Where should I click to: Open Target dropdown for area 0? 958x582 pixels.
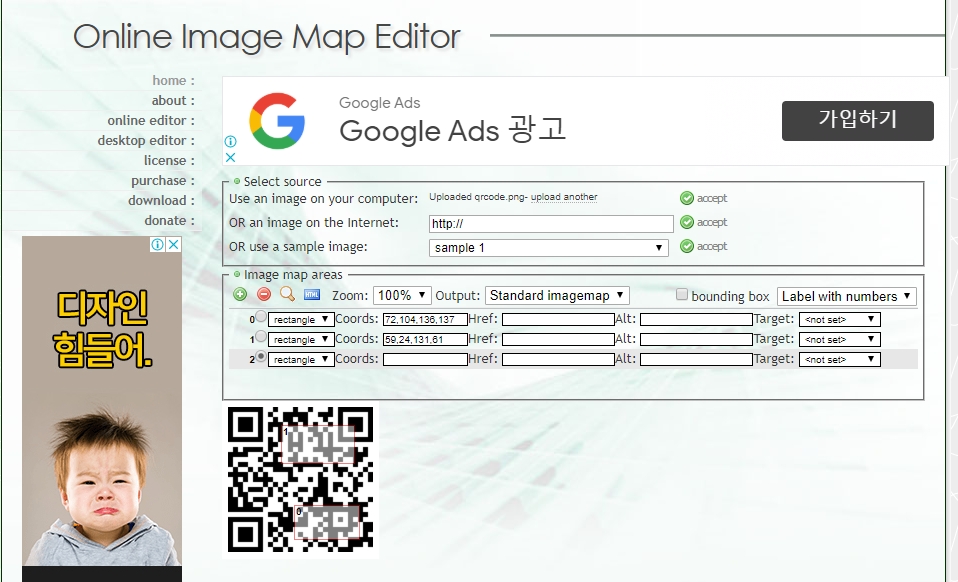pyautogui.click(x=839, y=319)
